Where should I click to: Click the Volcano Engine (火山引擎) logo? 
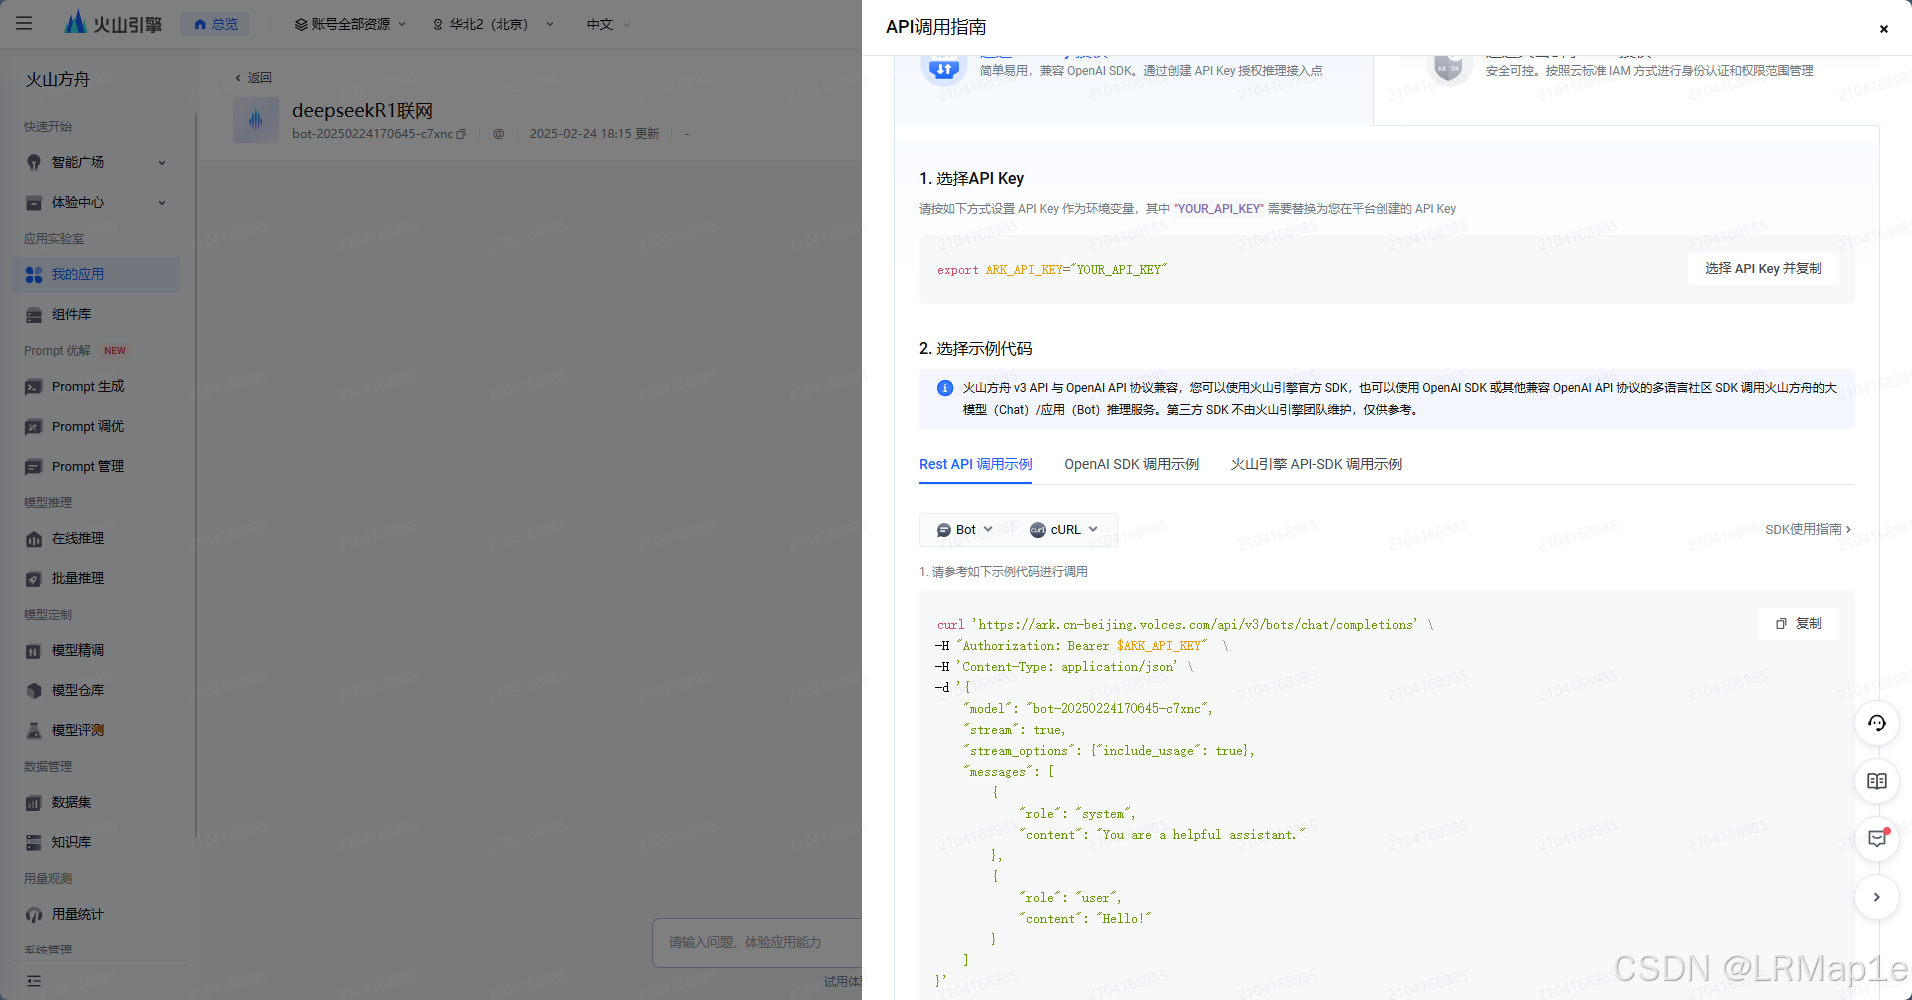(x=113, y=23)
